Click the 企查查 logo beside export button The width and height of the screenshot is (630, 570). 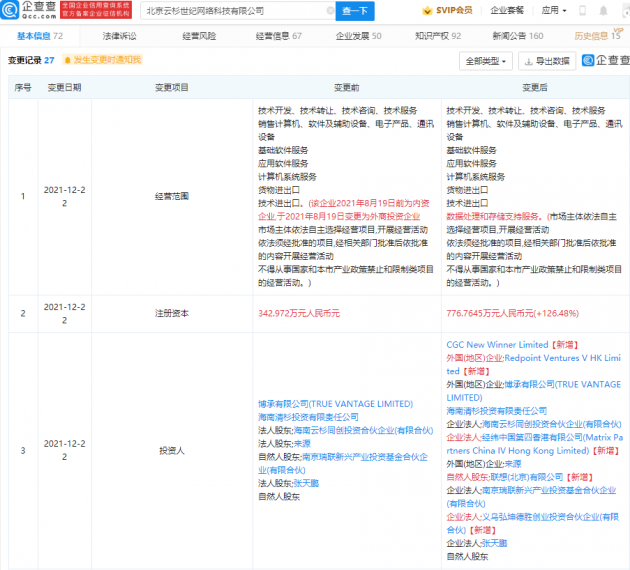click(x=606, y=60)
